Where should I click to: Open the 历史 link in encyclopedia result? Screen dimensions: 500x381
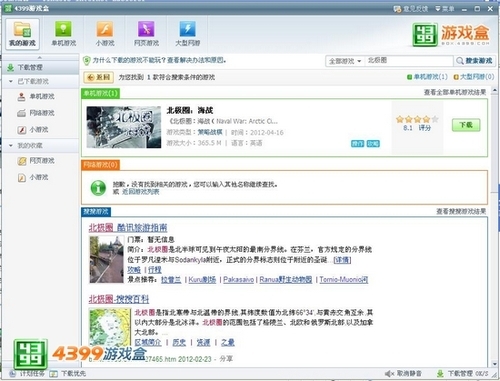[179, 342]
